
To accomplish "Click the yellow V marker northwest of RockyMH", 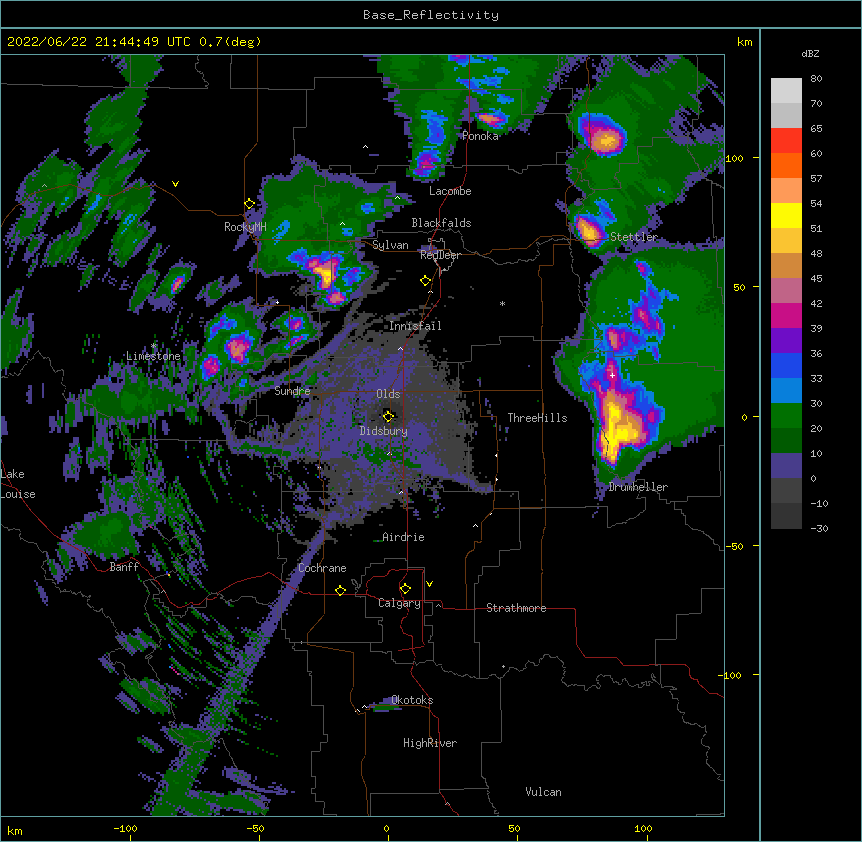I will 175,184.
